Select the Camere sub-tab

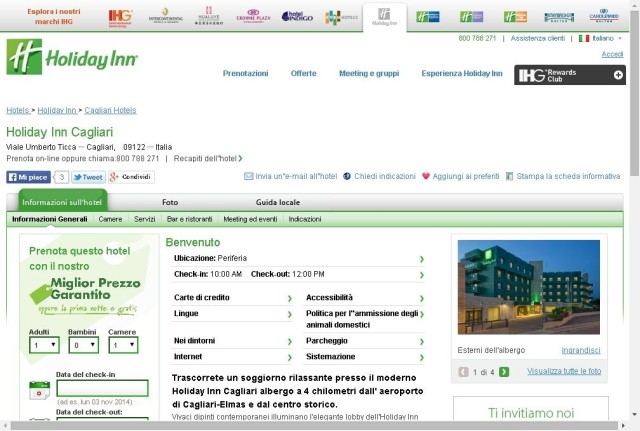coord(110,219)
